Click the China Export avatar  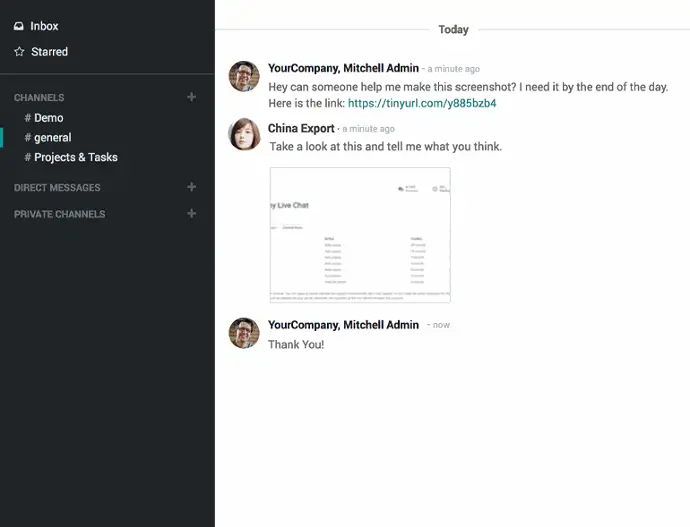(x=244, y=134)
